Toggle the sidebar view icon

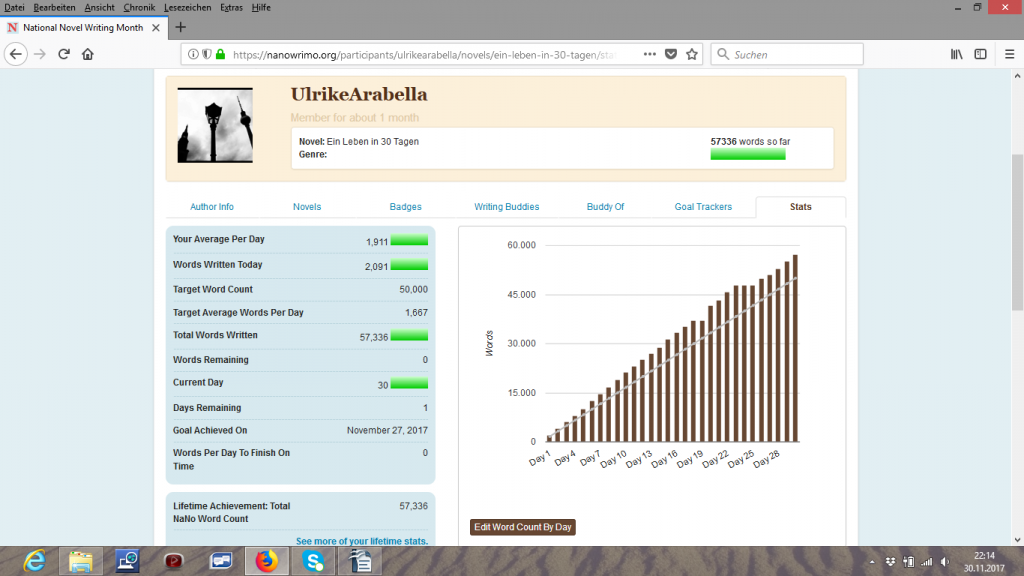pos(980,54)
